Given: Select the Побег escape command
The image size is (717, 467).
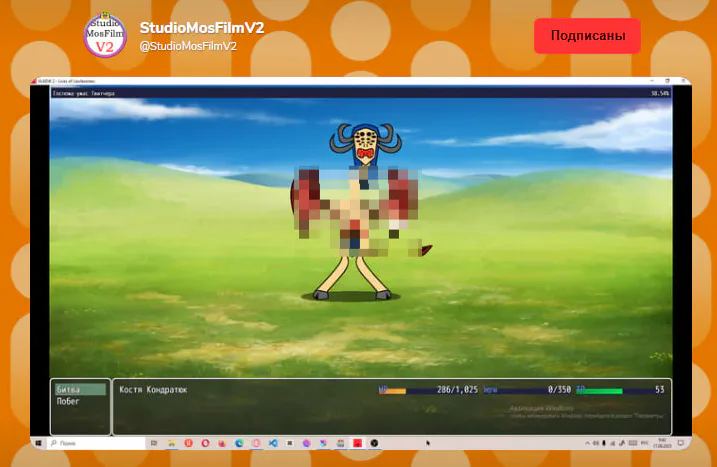Looking at the screenshot, I should pos(68,401).
